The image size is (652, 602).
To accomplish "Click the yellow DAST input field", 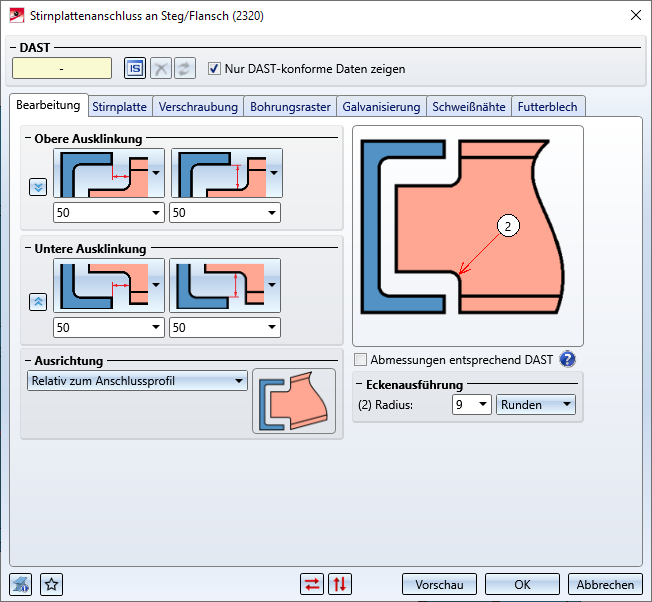I will pos(62,68).
